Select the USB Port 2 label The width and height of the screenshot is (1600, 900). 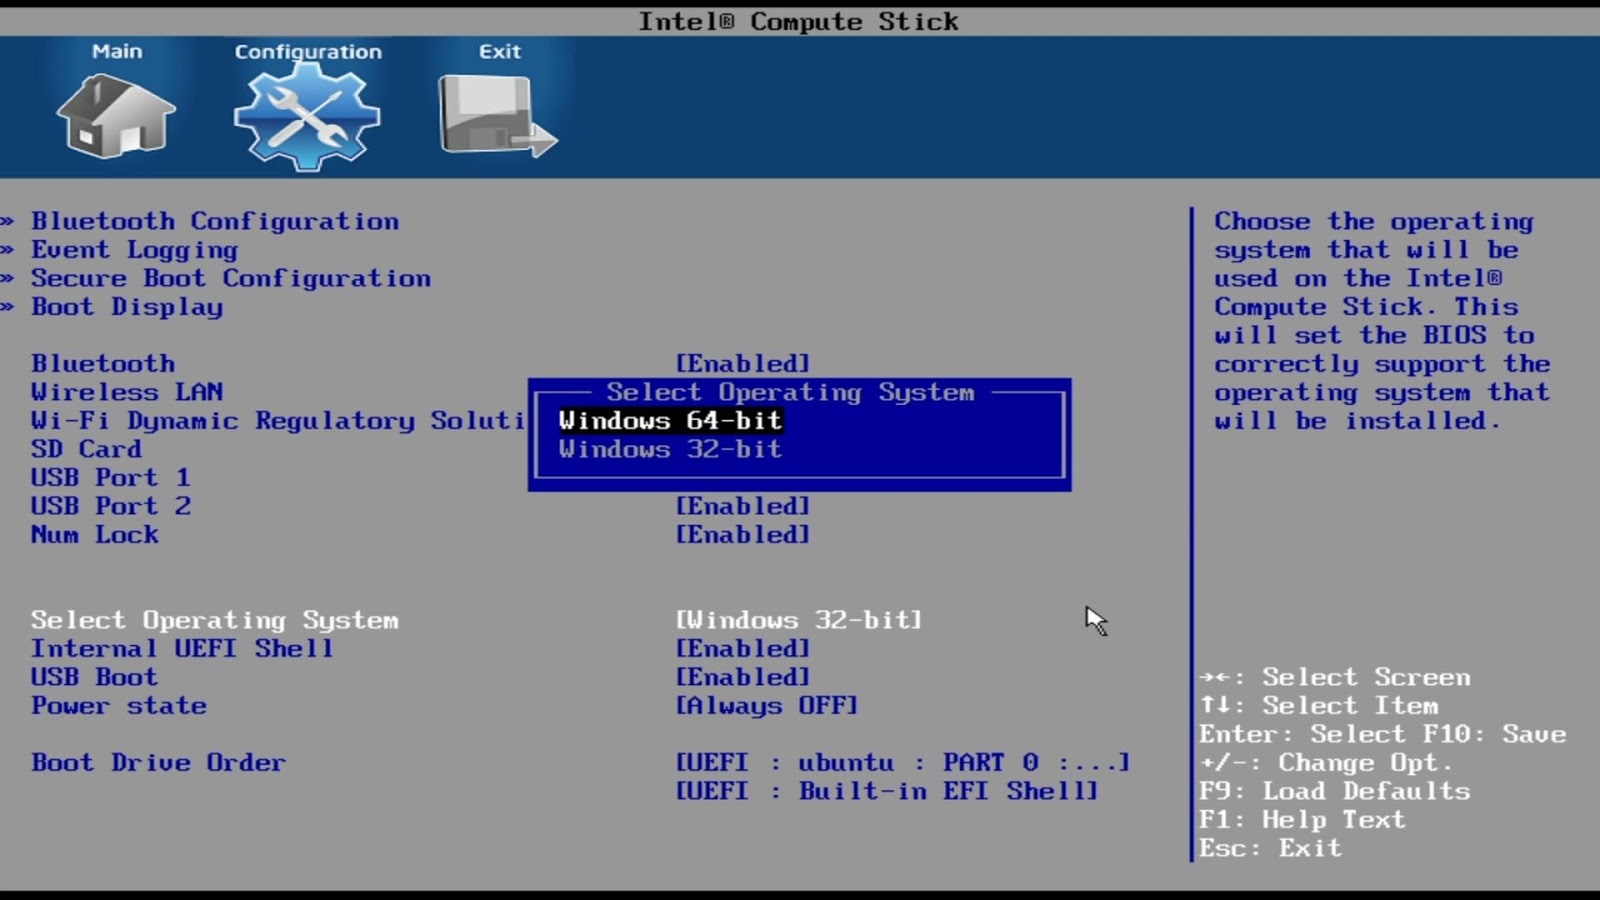point(110,506)
